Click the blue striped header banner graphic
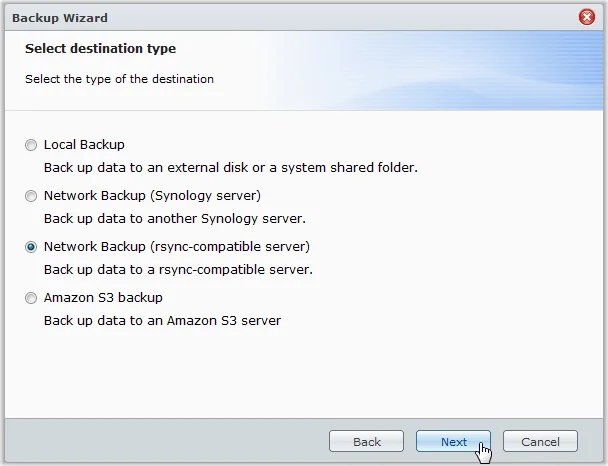Screen dimensions: 608x466 [500, 70]
